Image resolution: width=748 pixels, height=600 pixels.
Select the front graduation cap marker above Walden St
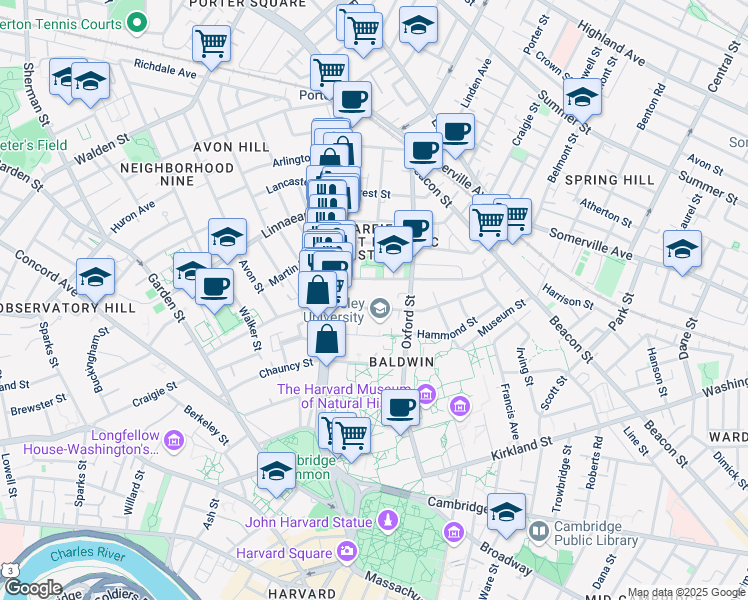click(90, 81)
